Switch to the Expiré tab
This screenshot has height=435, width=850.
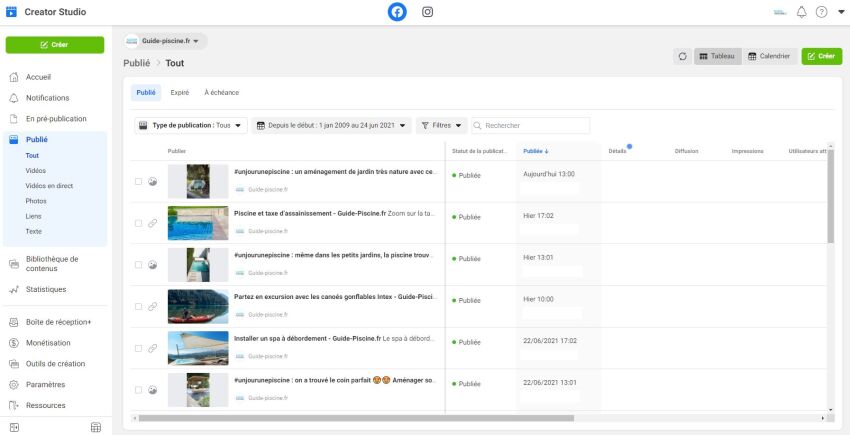click(180, 92)
